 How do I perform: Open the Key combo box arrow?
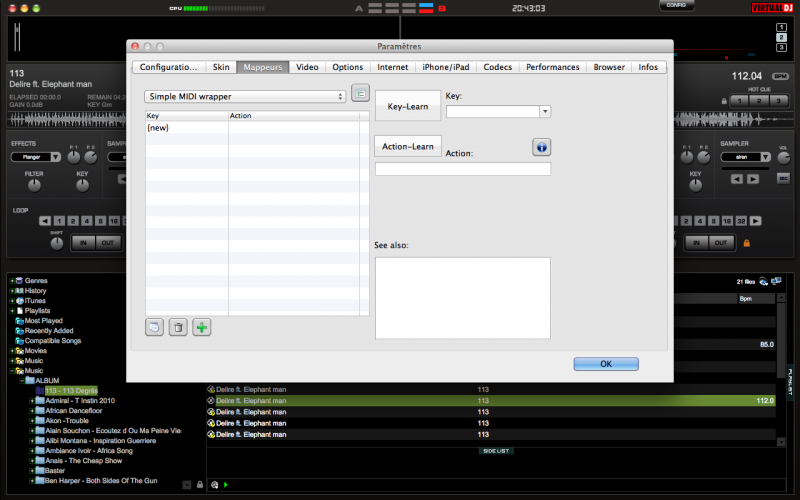point(545,111)
